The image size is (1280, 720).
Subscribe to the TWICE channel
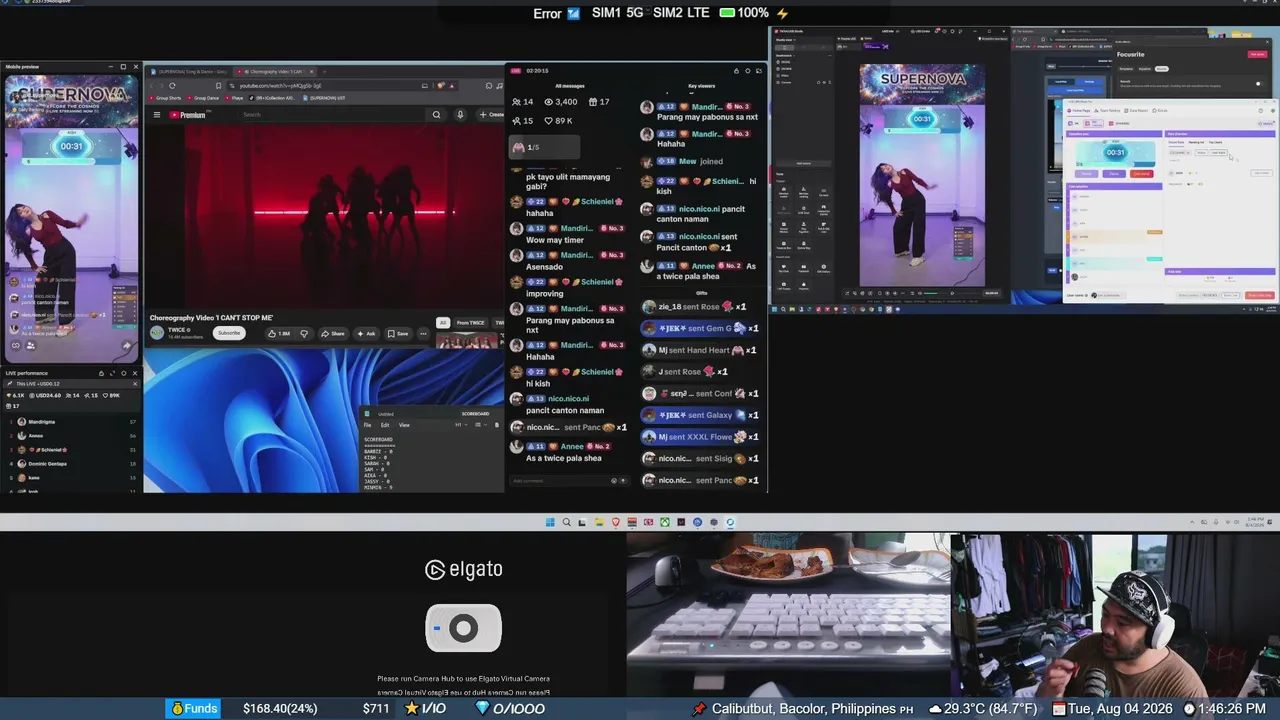(x=229, y=333)
